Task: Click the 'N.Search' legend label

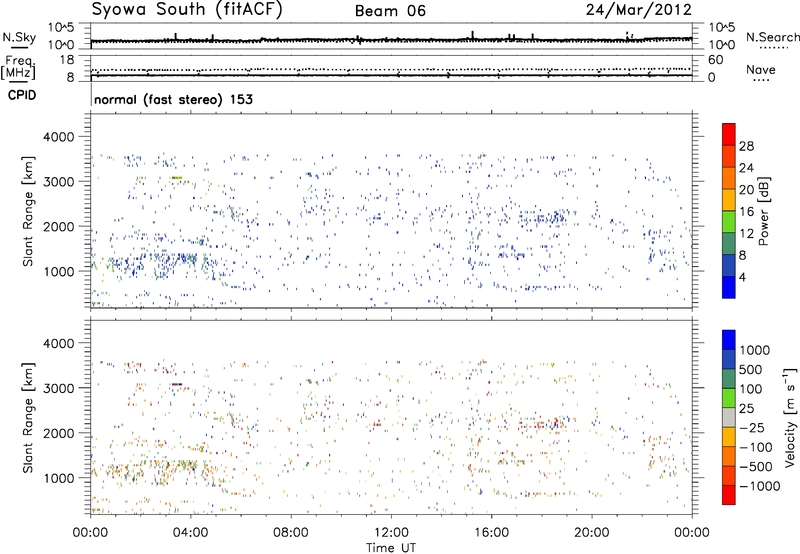Action: tap(773, 37)
